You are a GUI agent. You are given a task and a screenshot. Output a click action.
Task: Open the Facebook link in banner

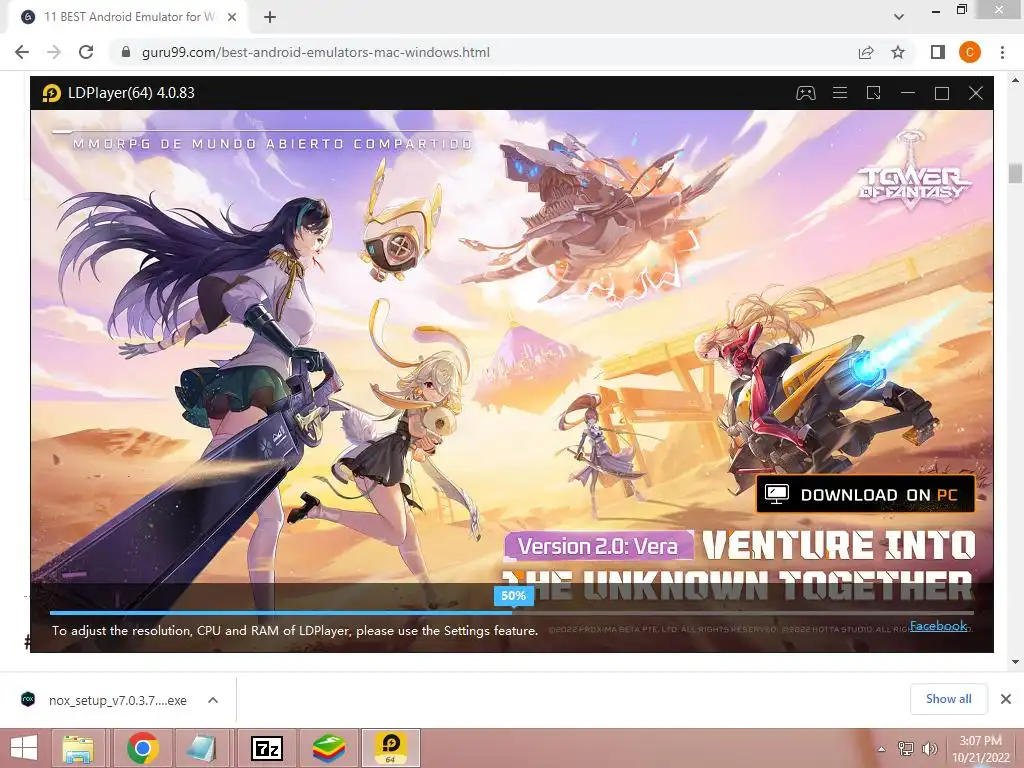[x=938, y=626]
